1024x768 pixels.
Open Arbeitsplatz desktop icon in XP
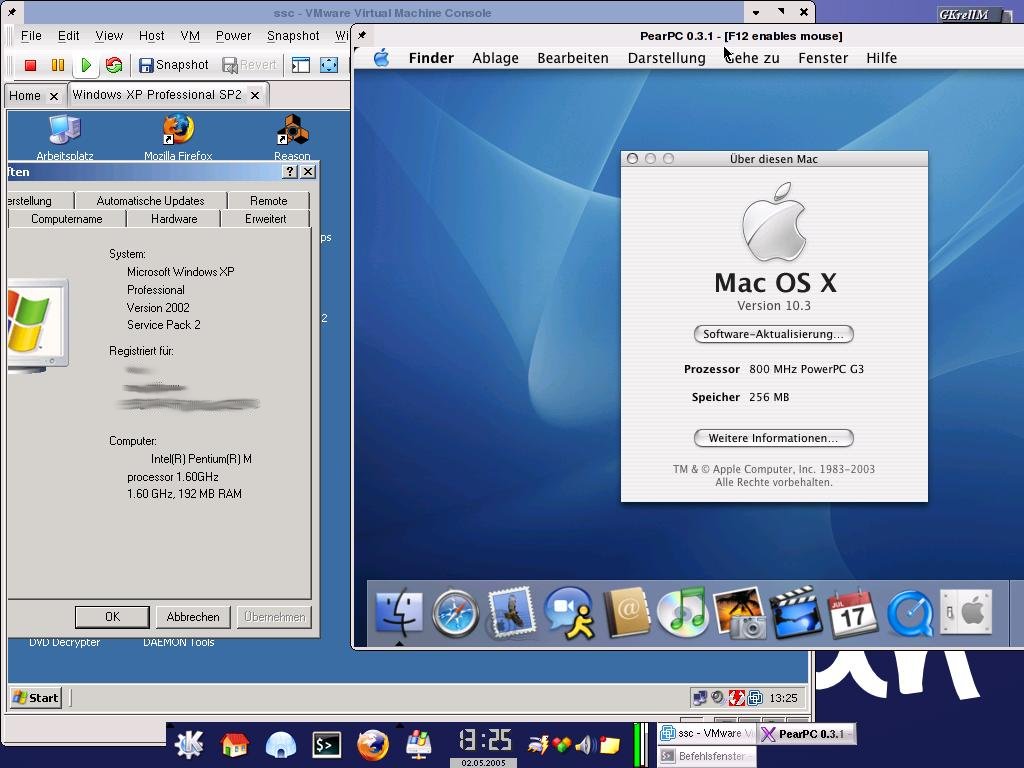(x=65, y=137)
